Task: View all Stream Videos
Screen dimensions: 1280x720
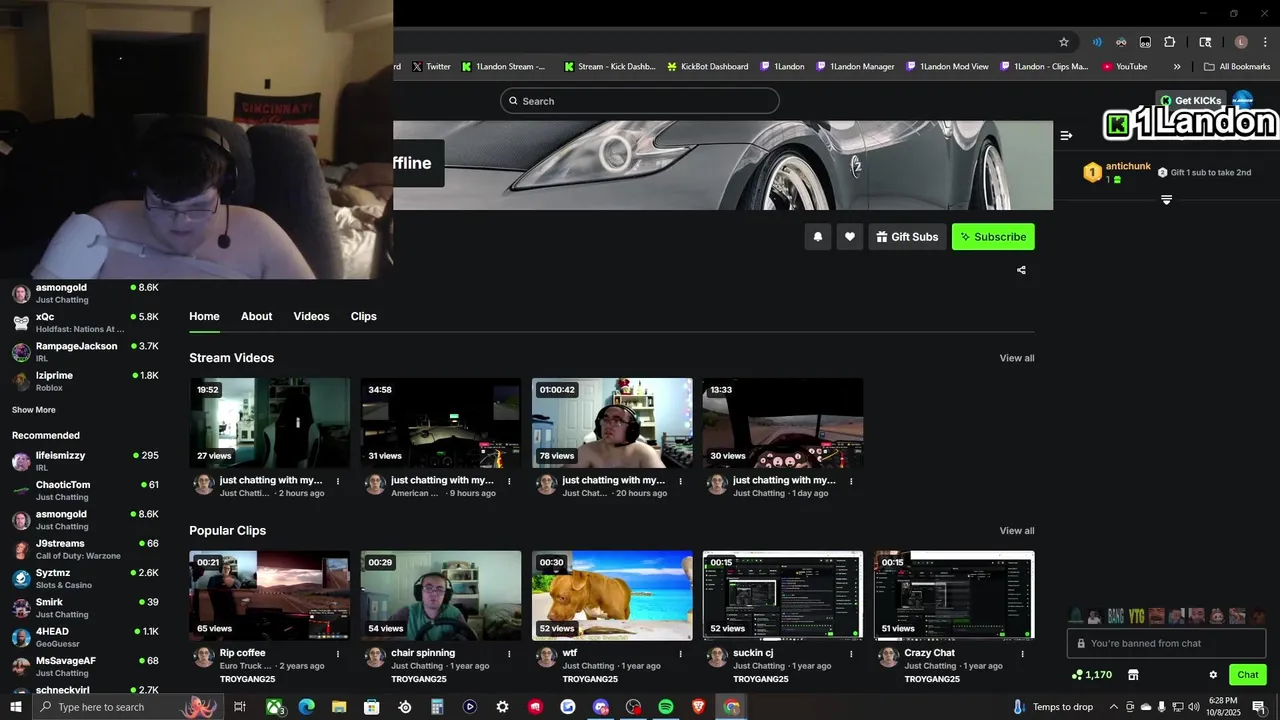Action: pyautogui.click(x=1017, y=358)
